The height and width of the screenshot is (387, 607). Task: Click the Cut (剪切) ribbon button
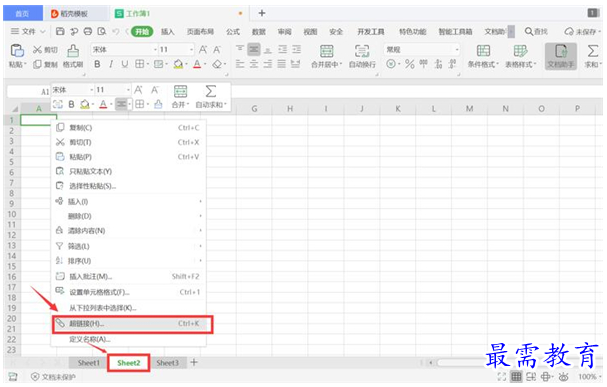click(x=45, y=50)
